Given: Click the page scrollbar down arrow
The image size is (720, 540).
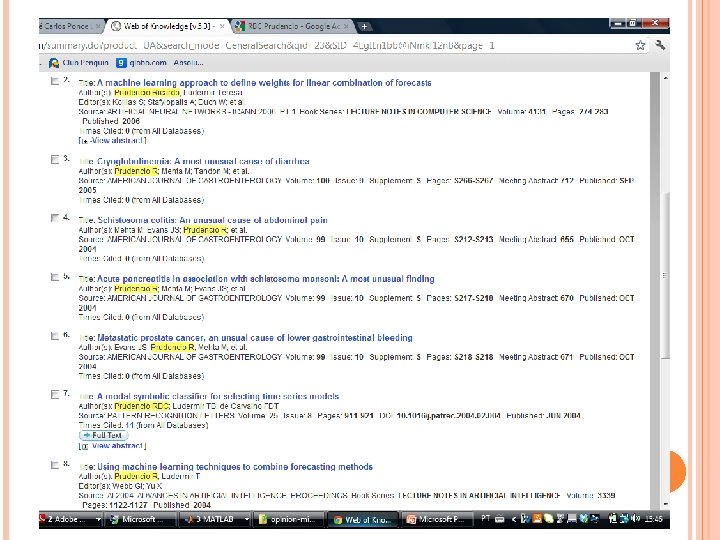Looking at the screenshot, I should (665, 504).
